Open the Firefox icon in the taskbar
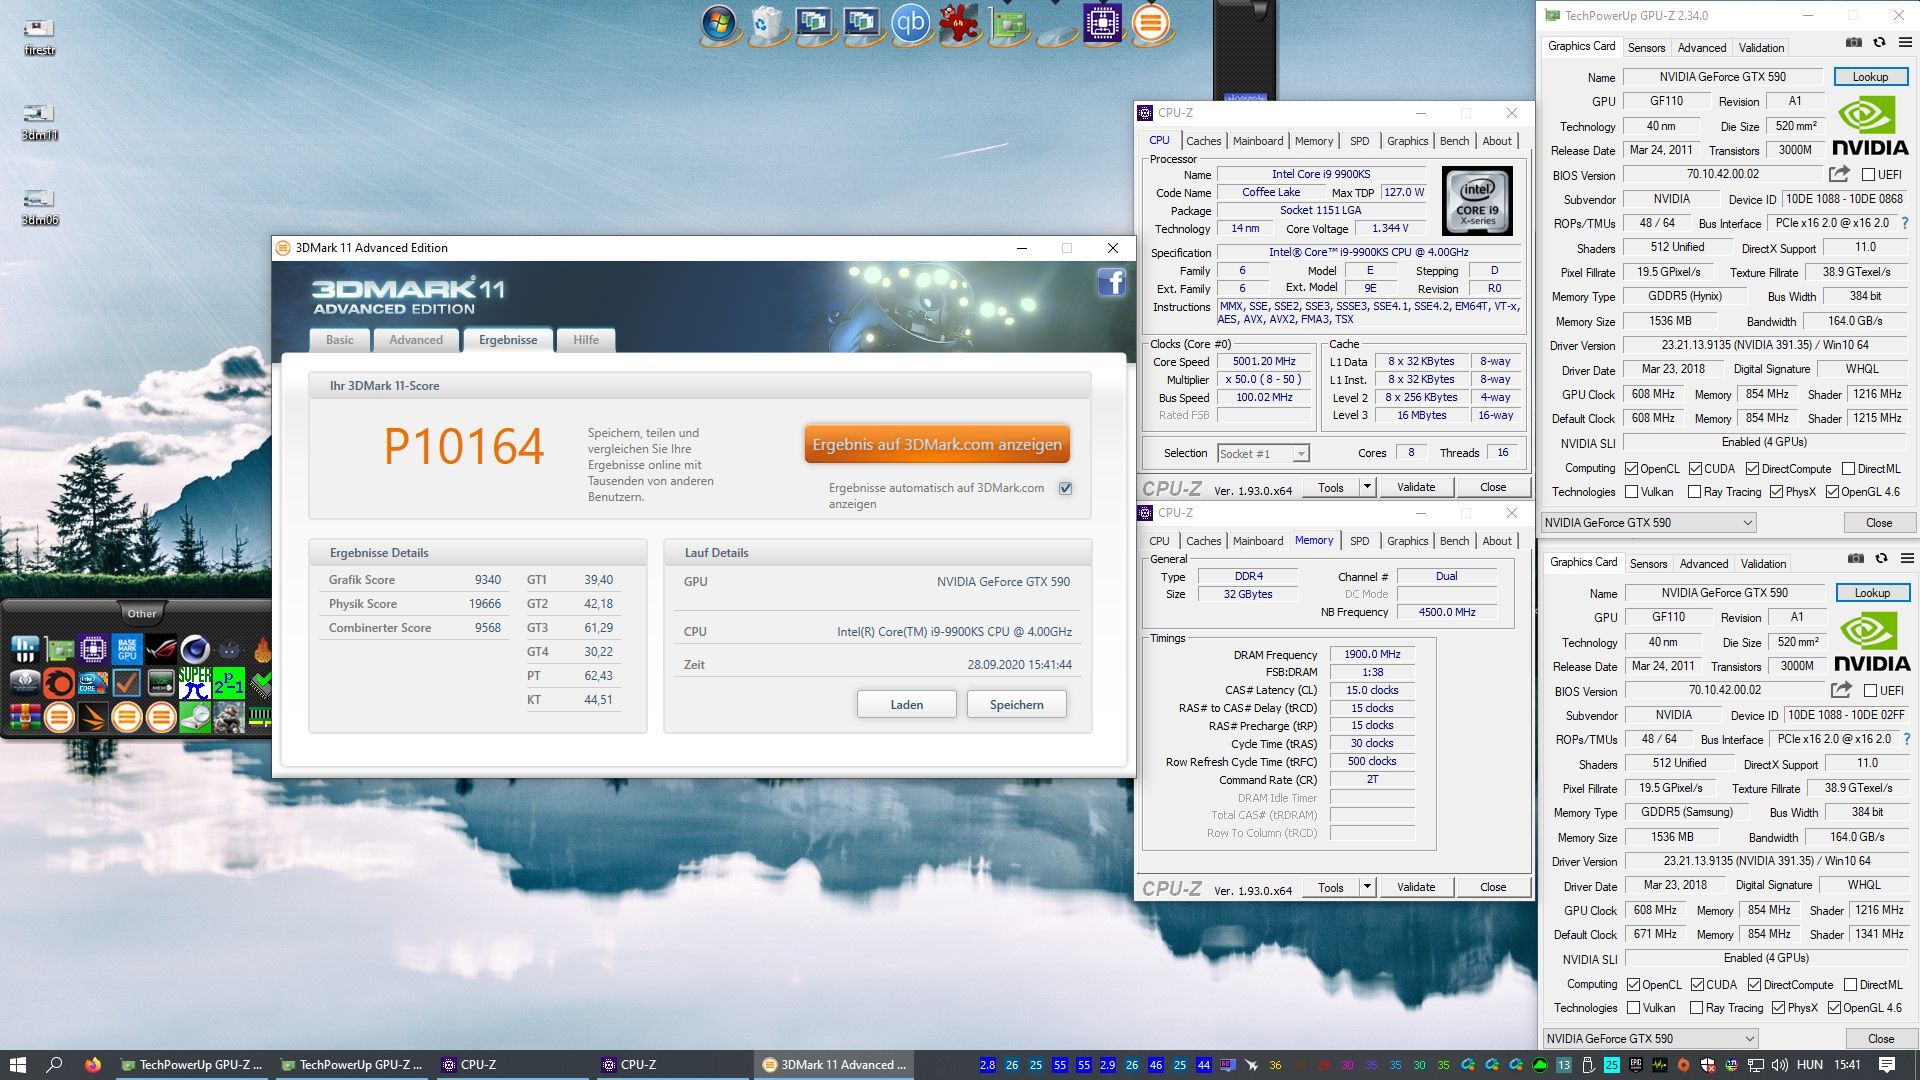Image resolution: width=1920 pixels, height=1080 pixels. tap(93, 1065)
